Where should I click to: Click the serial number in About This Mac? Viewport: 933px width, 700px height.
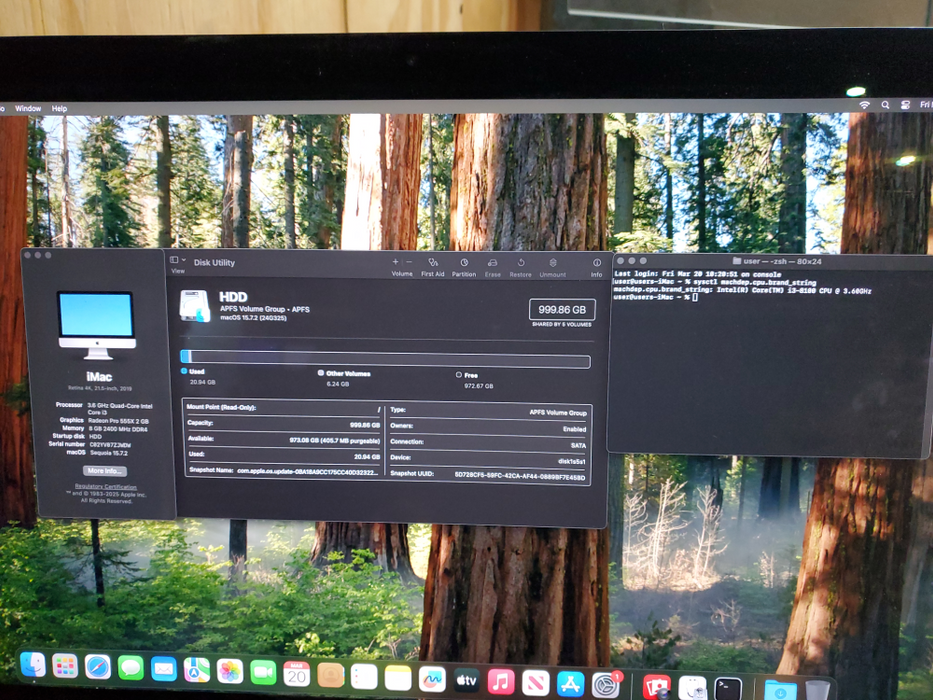pyautogui.click(x=110, y=445)
